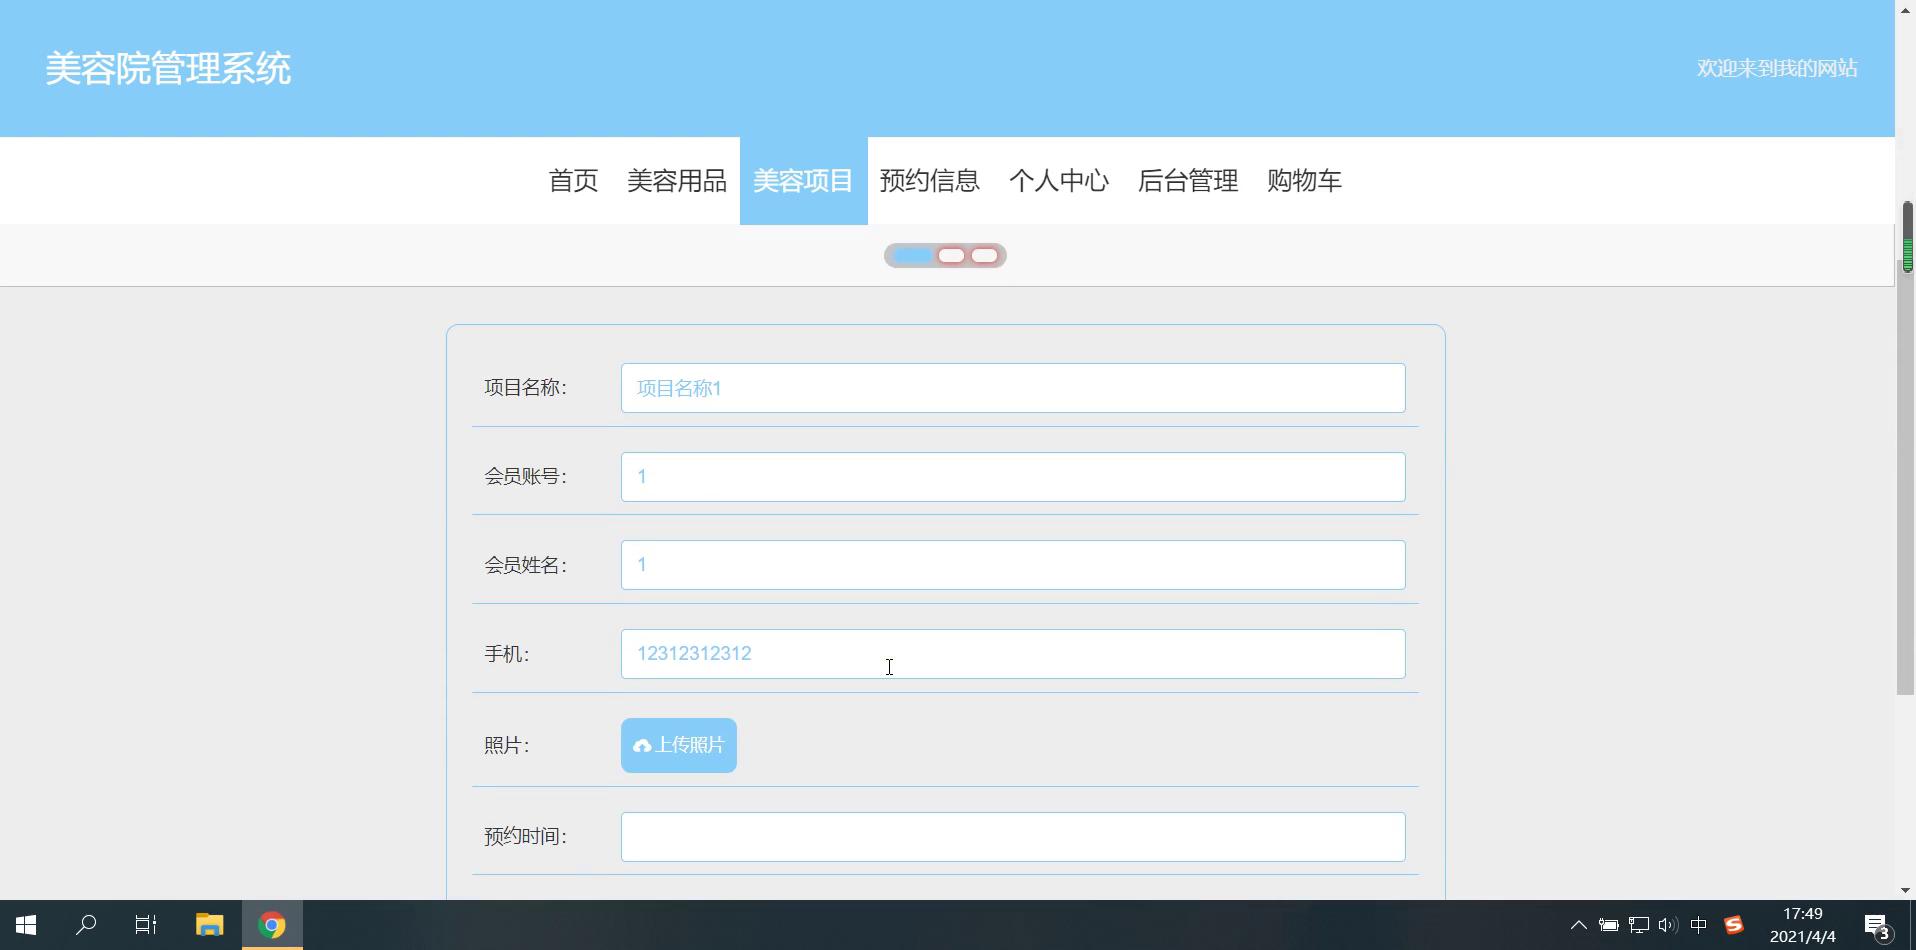Viewport: 1916px width, 950px height.
Task: Click the volume speaker tray icon
Action: click(1667, 925)
